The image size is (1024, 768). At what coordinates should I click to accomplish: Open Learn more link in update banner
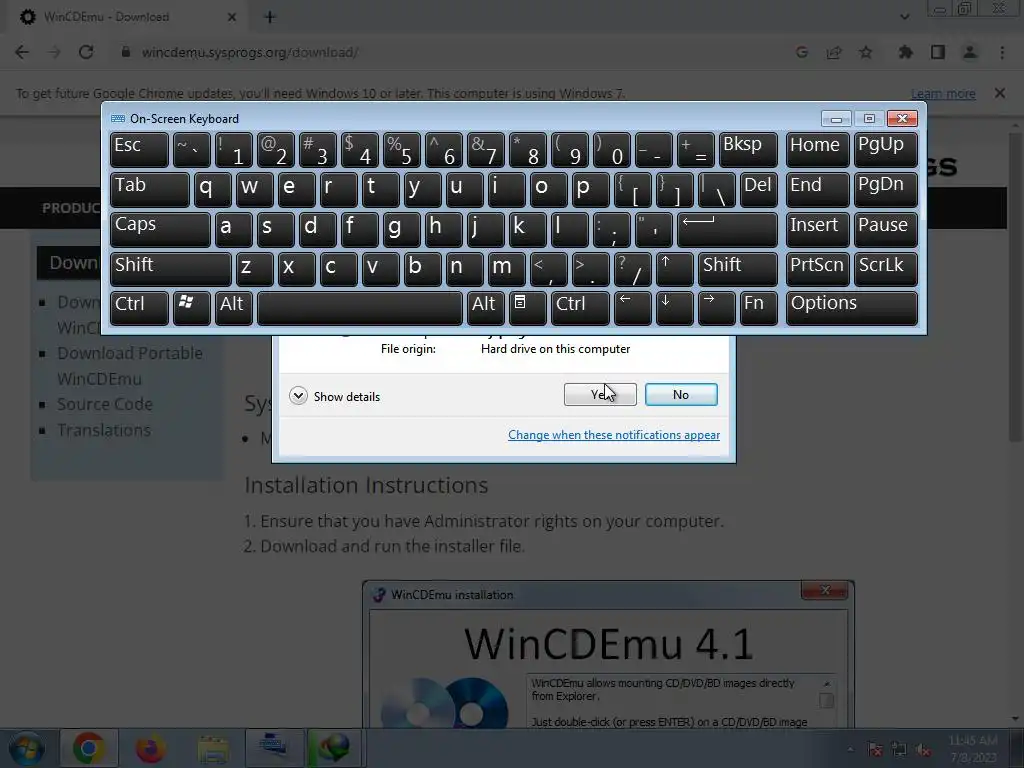click(943, 93)
